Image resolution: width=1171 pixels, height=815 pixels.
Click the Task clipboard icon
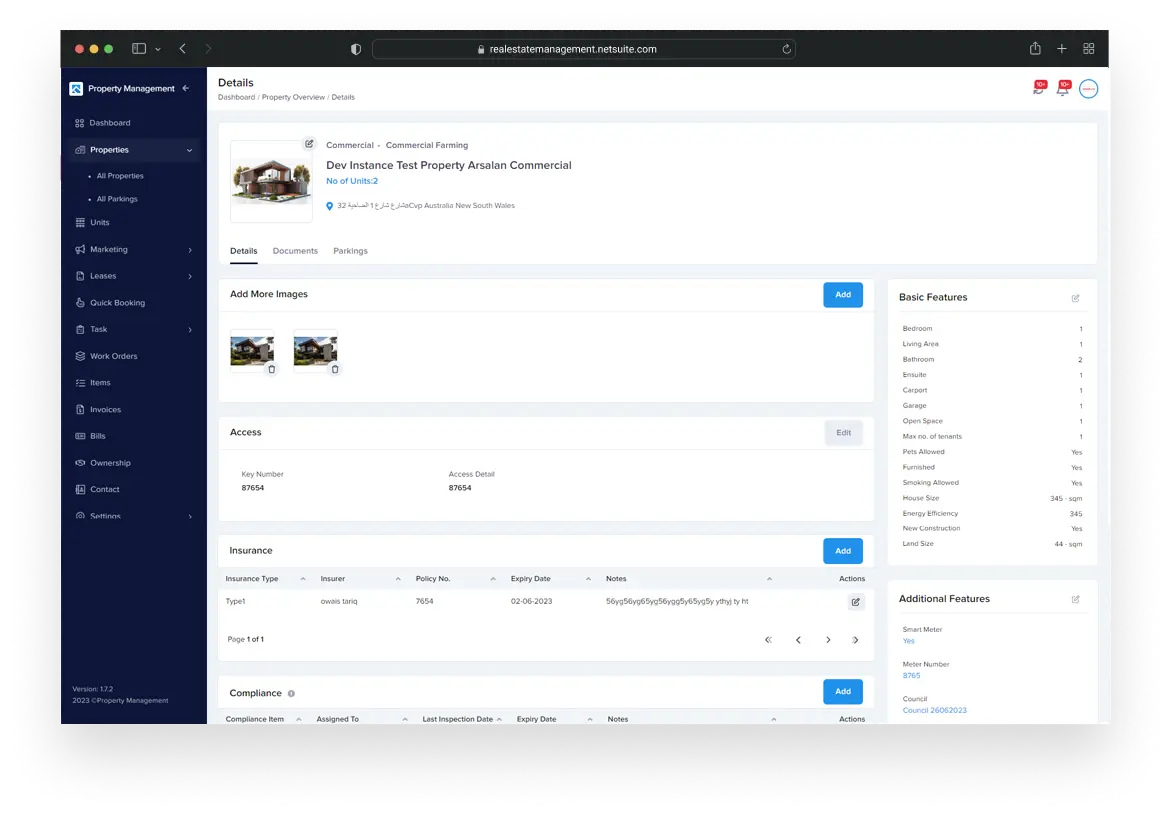coord(80,329)
